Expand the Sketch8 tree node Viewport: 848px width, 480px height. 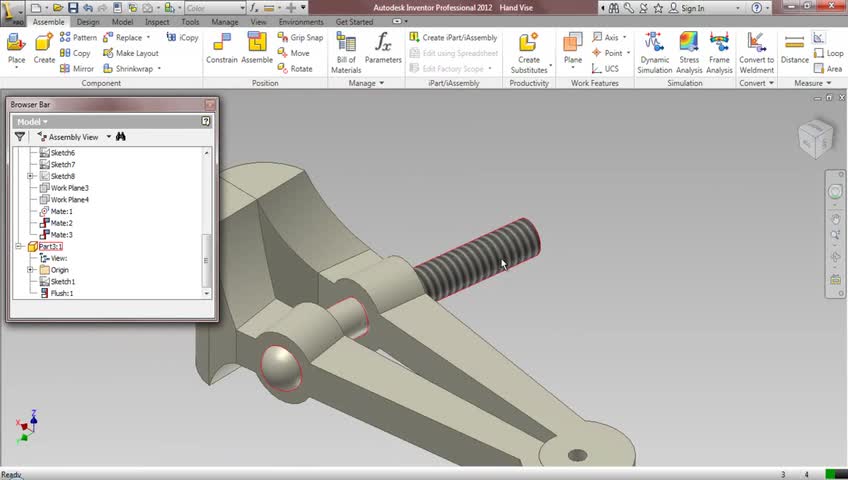click(x=31, y=176)
